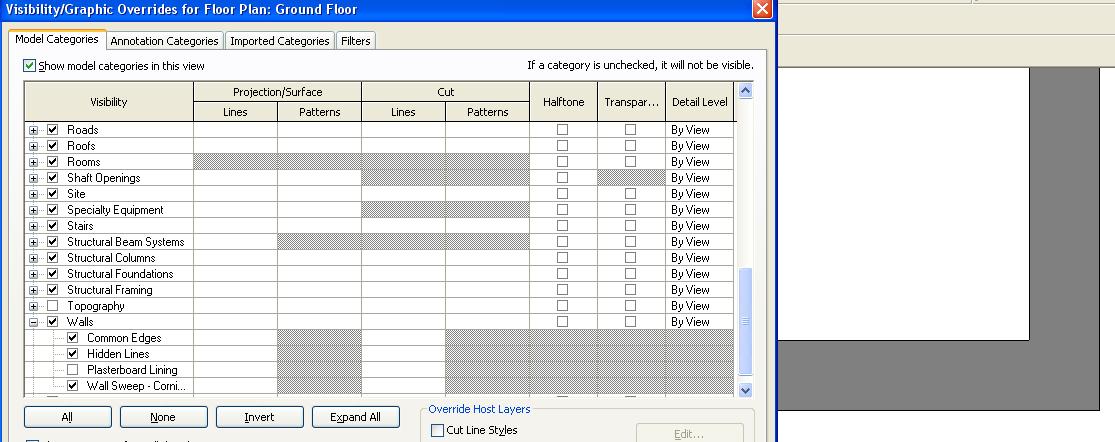1115x442 pixels.
Task: Open the Imported Categories tab
Action: (279, 41)
